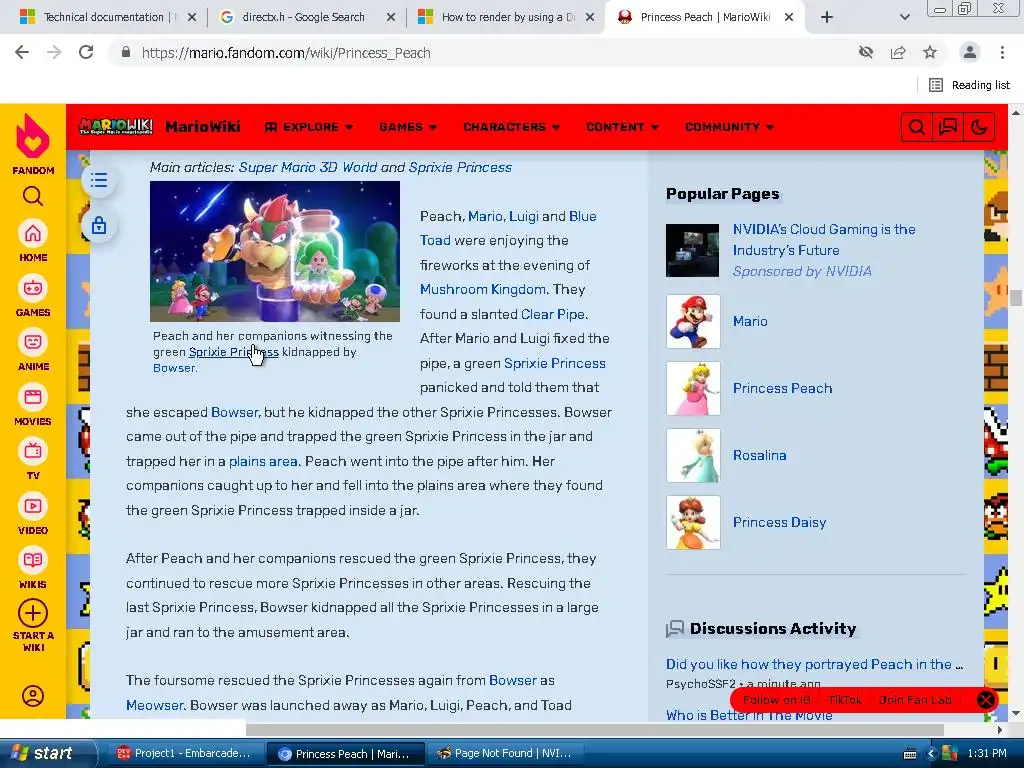Click the Start a Wiki plus icon
1024x768 pixels.
coord(33,613)
